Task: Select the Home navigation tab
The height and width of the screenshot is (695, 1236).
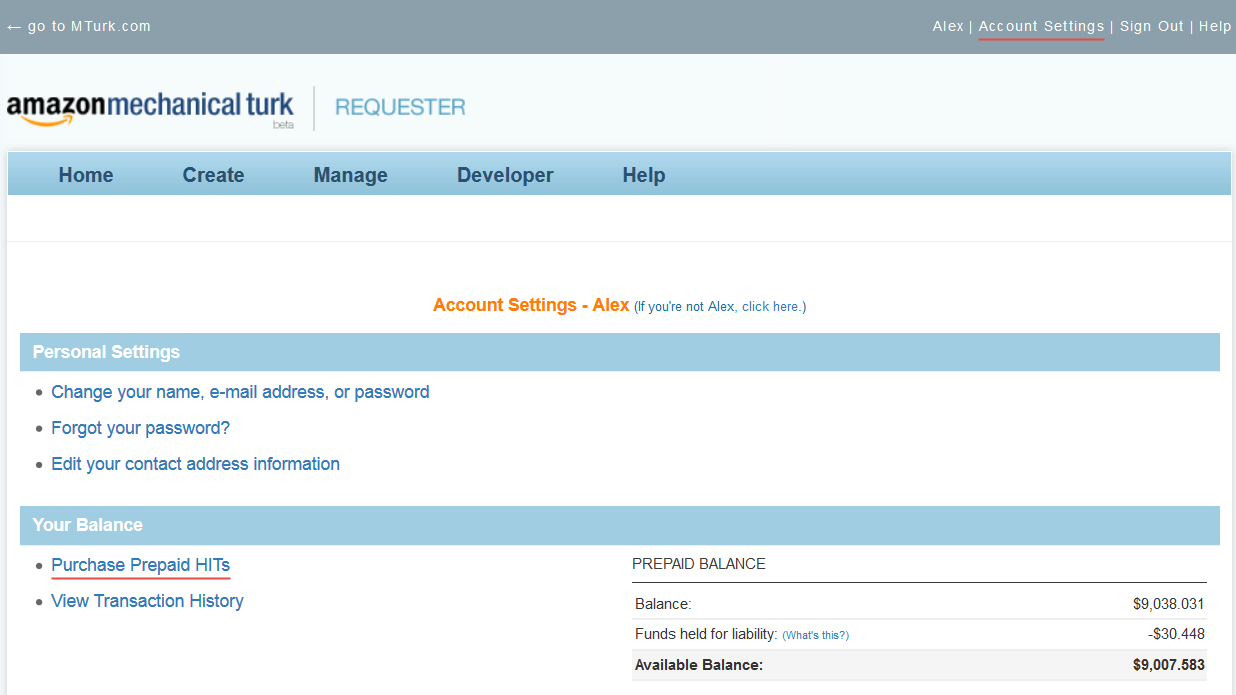Action: [86, 175]
